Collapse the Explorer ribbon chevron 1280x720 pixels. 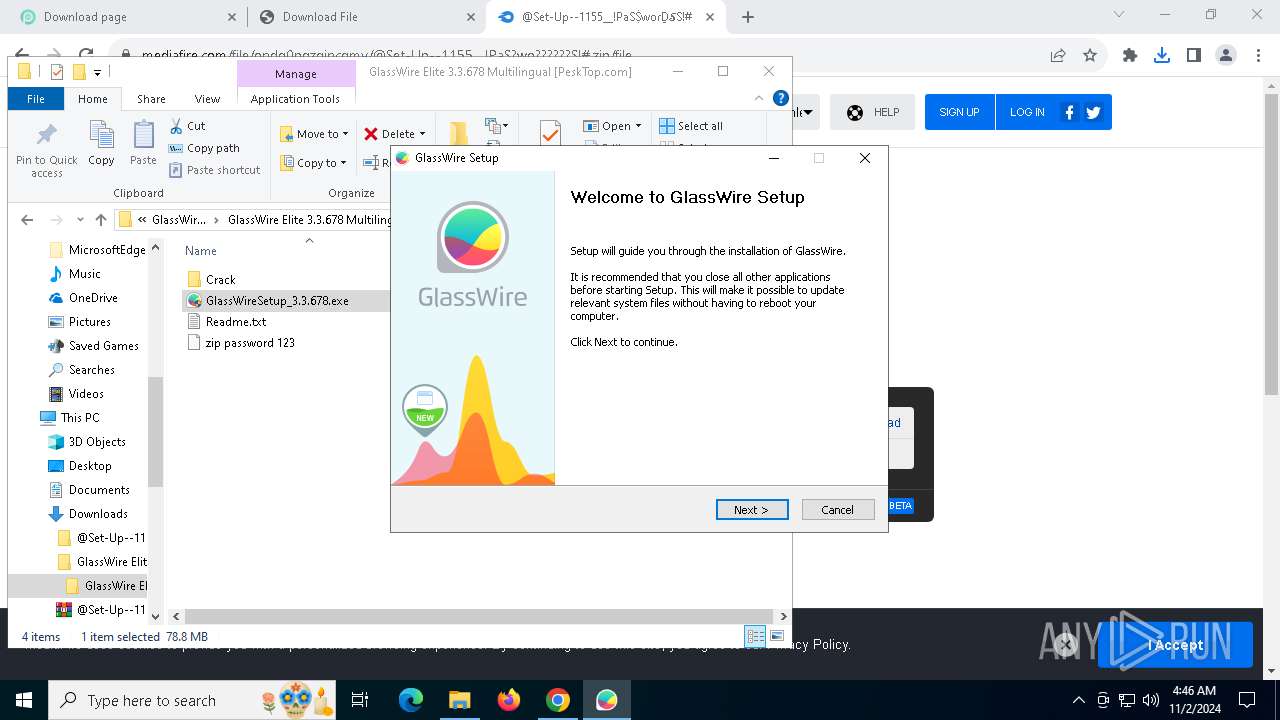(759, 99)
